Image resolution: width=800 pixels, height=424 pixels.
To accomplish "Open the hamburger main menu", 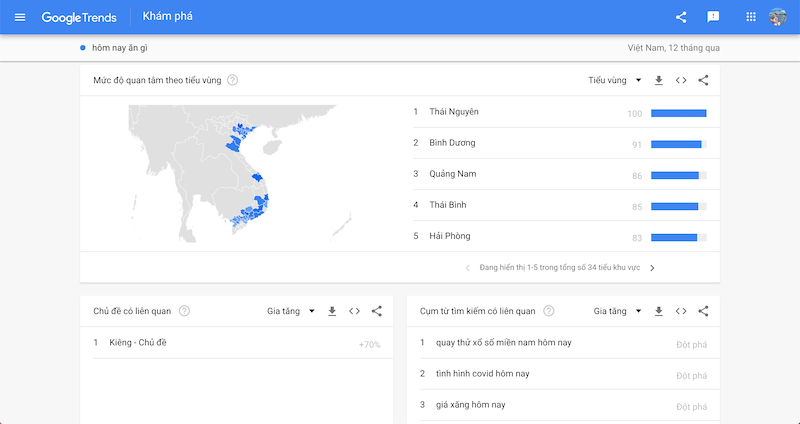I will point(20,17).
